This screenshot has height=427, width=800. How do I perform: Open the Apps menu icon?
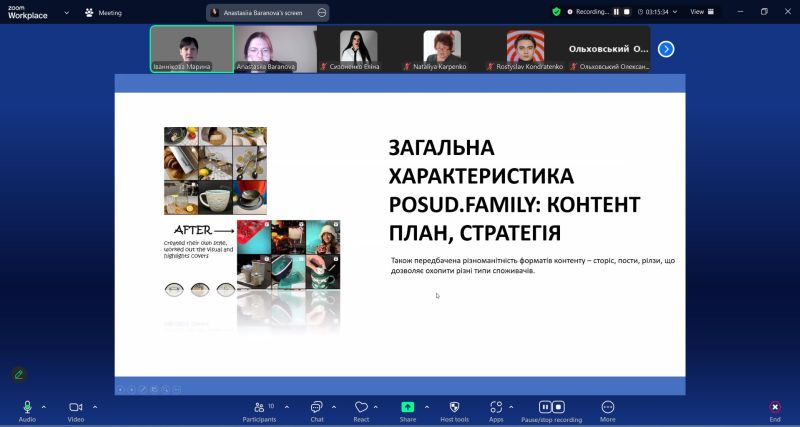[496, 408]
